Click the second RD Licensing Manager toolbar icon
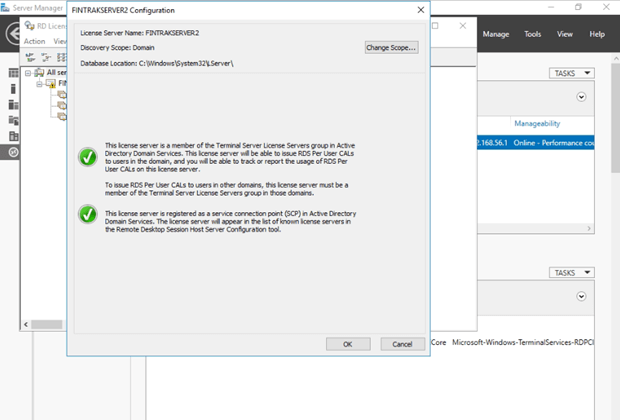Image resolution: width=620 pixels, height=420 pixels. [46, 58]
